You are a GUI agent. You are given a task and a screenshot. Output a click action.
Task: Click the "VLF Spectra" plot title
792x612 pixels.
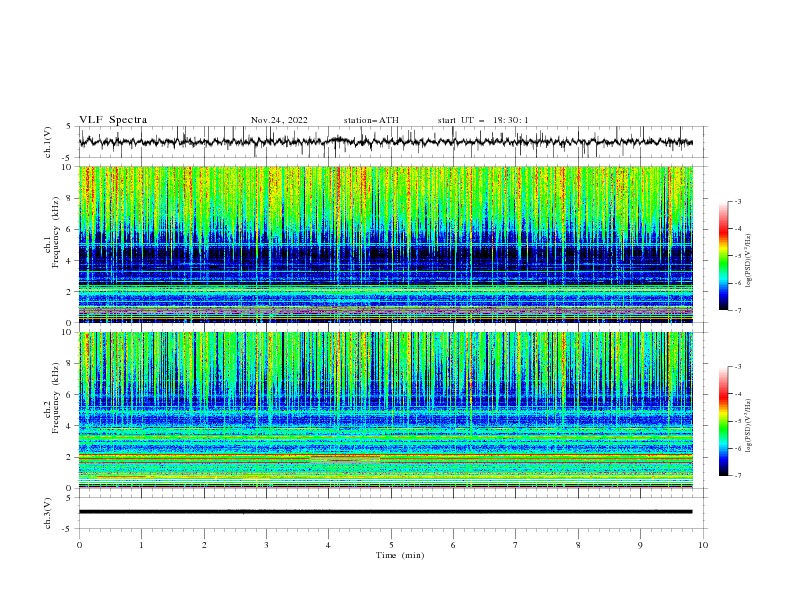pyautogui.click(x=113, y=120)
